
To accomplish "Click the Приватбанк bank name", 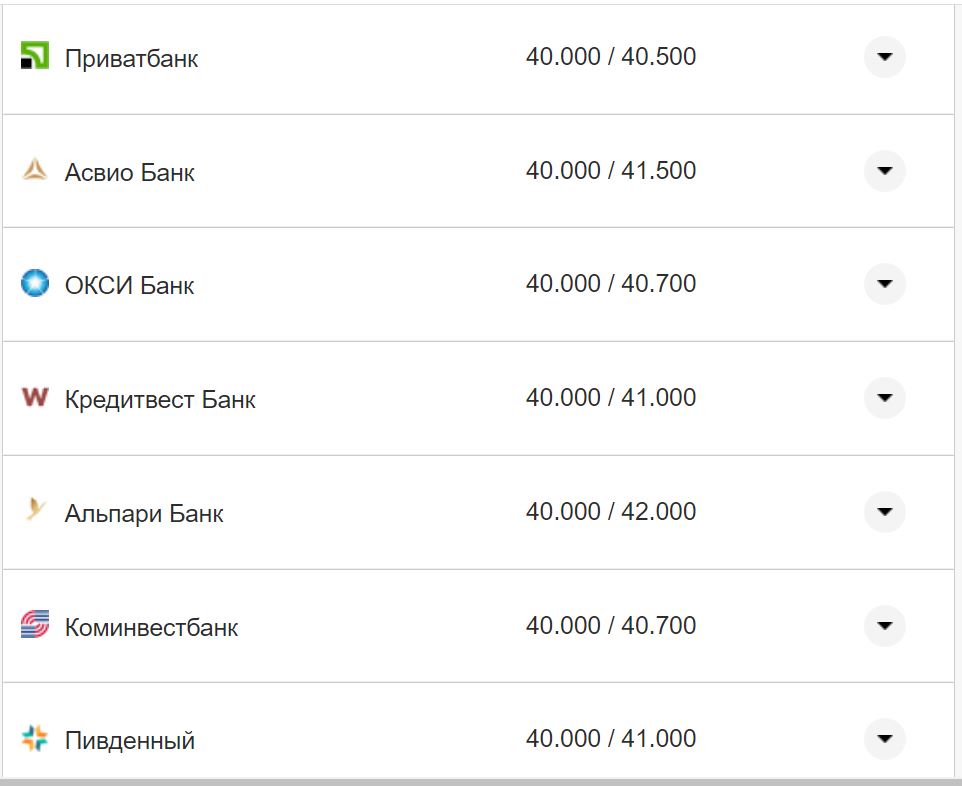I will click(131, 59).
